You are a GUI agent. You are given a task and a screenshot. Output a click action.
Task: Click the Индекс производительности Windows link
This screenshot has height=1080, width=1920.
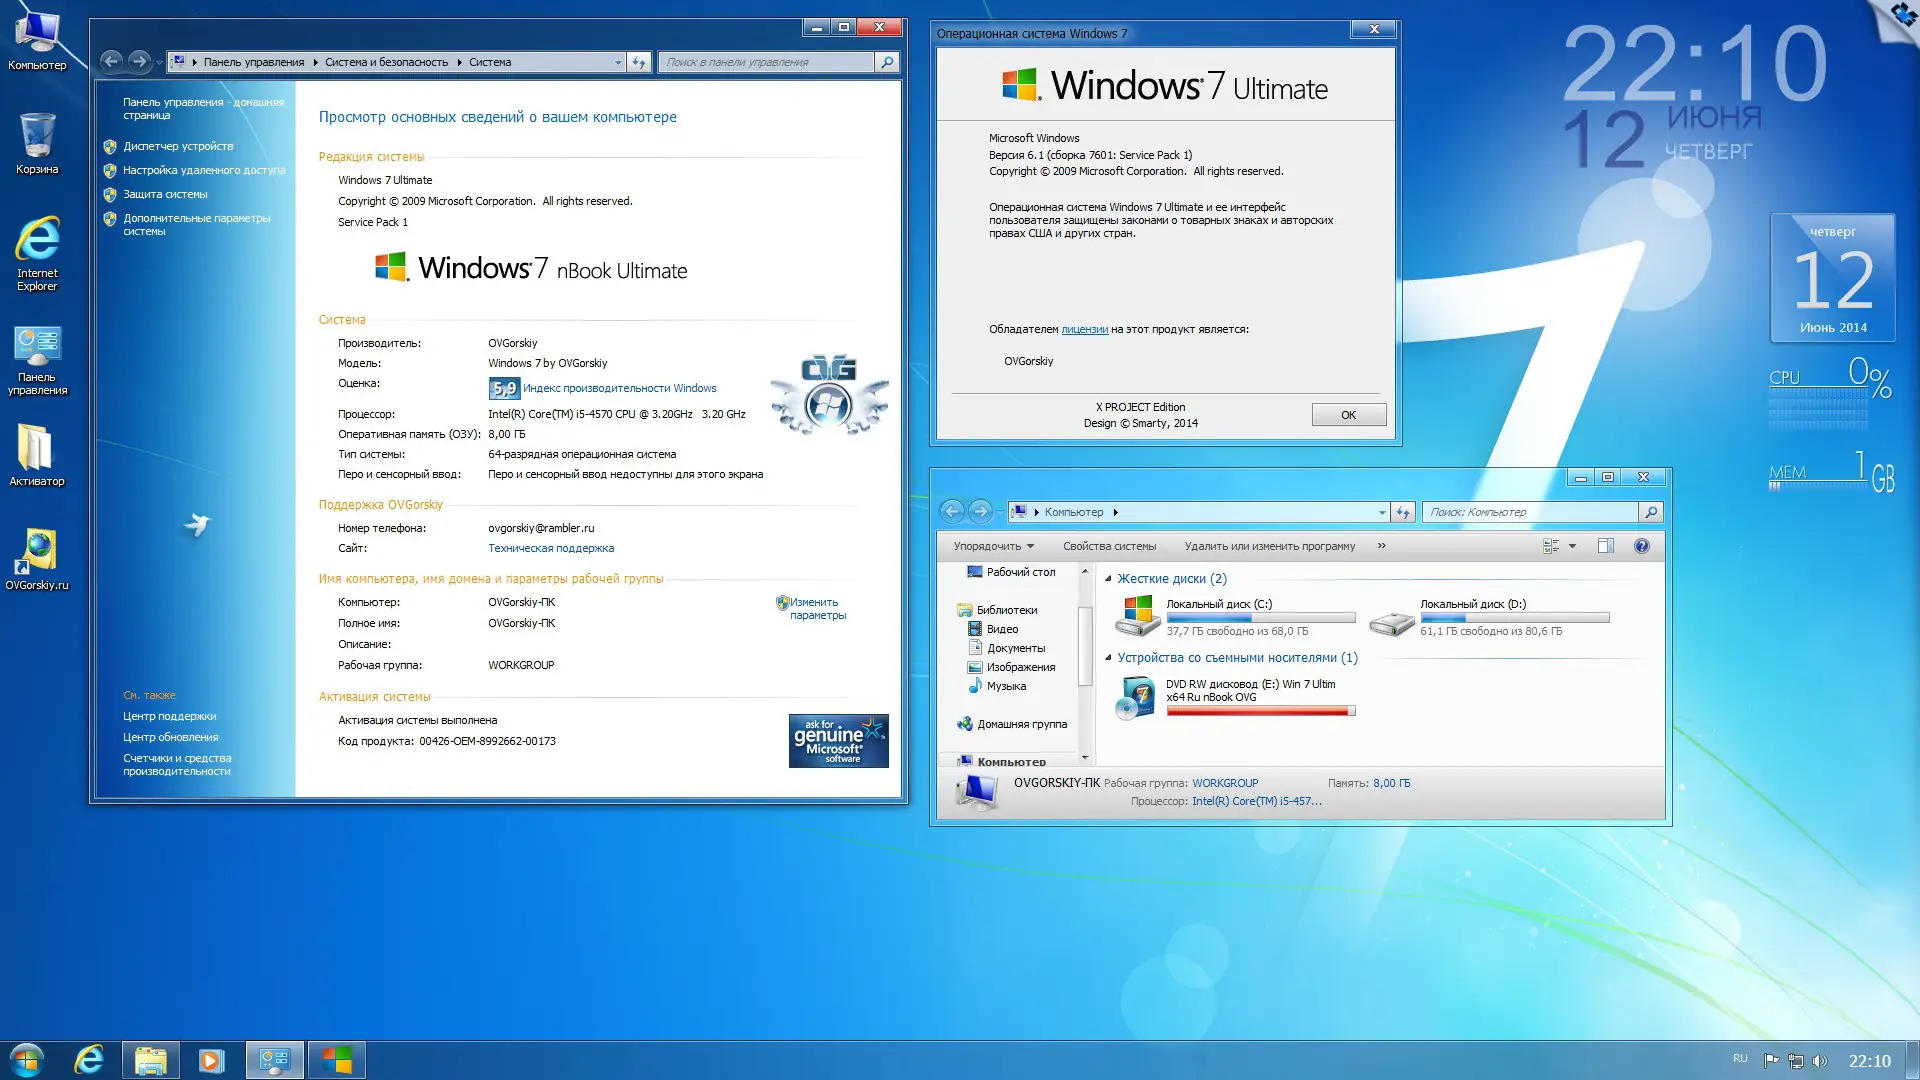619,388
